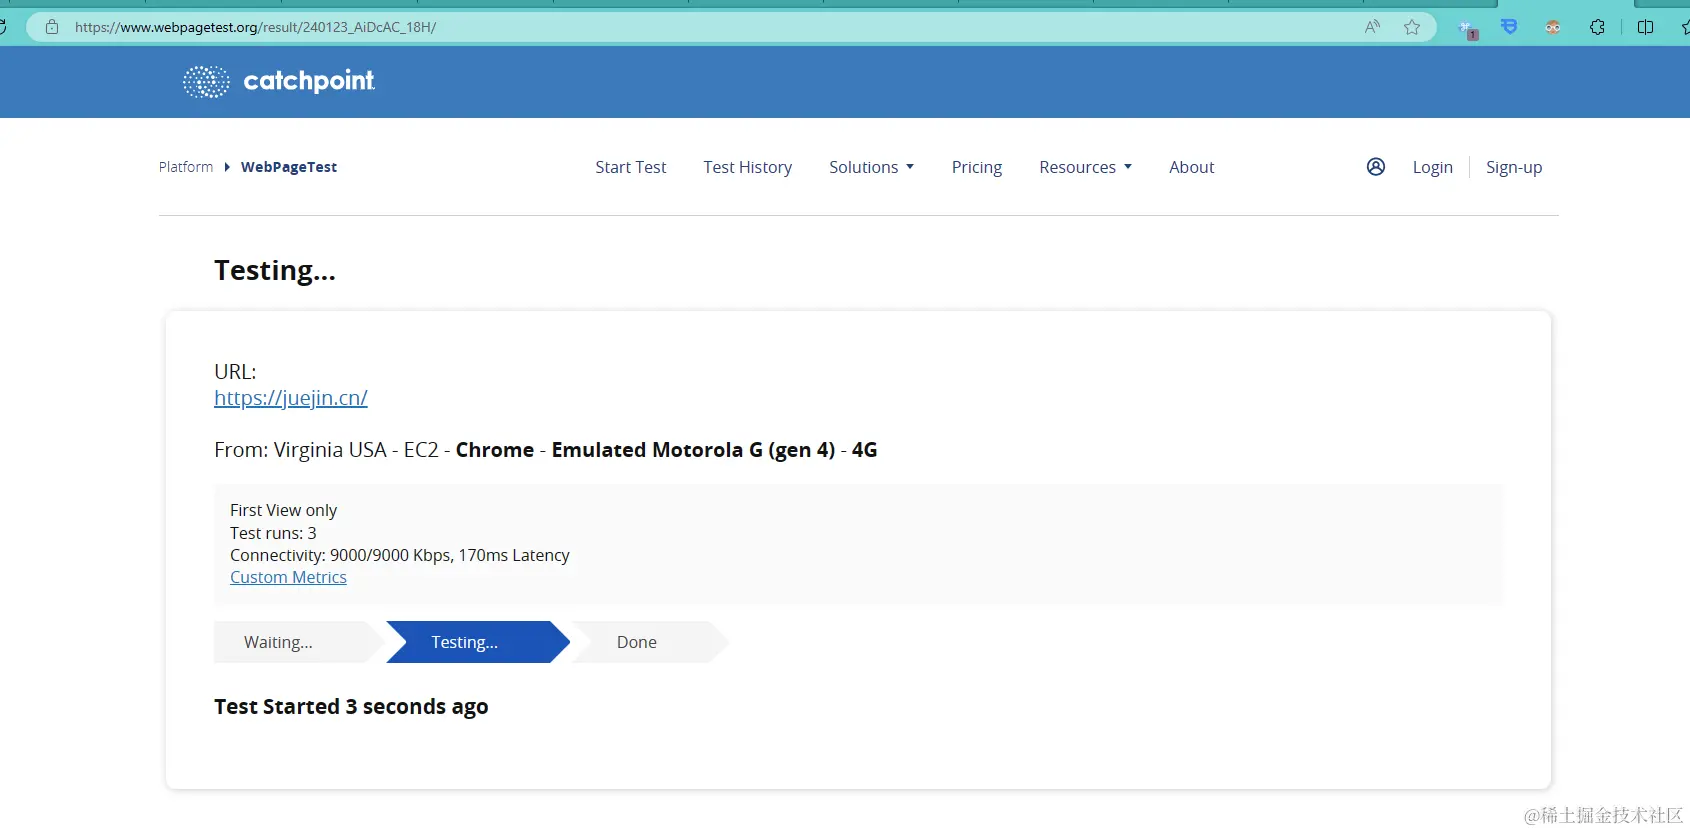The height and width of the screenshot is (832, 1690).
Task: Go to the Pricing page
Action: click(977, 167)
